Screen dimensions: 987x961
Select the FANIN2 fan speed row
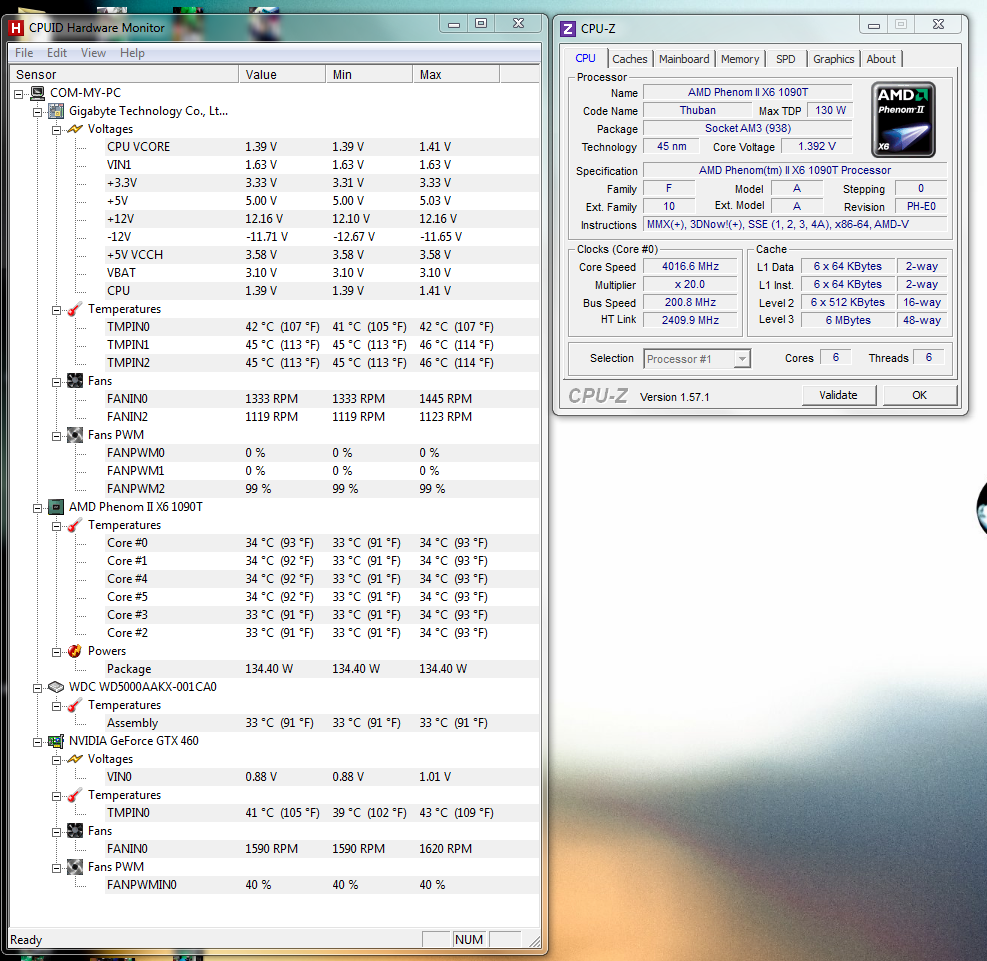click(322, 417)
